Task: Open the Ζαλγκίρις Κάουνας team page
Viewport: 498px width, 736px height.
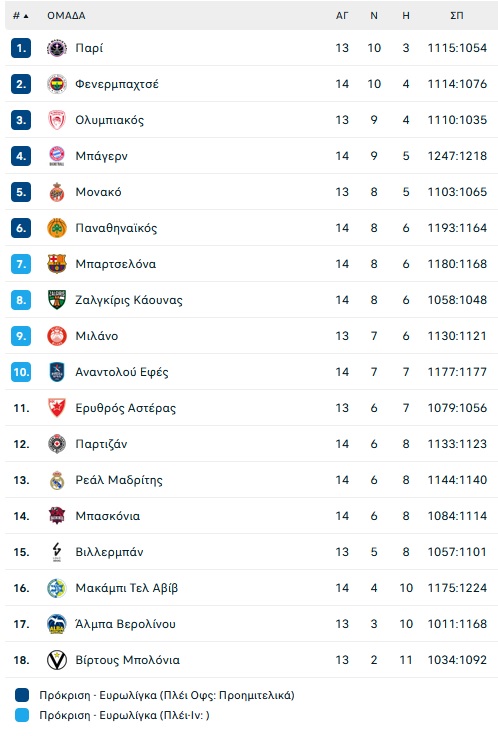Action: tap(129, 300)
